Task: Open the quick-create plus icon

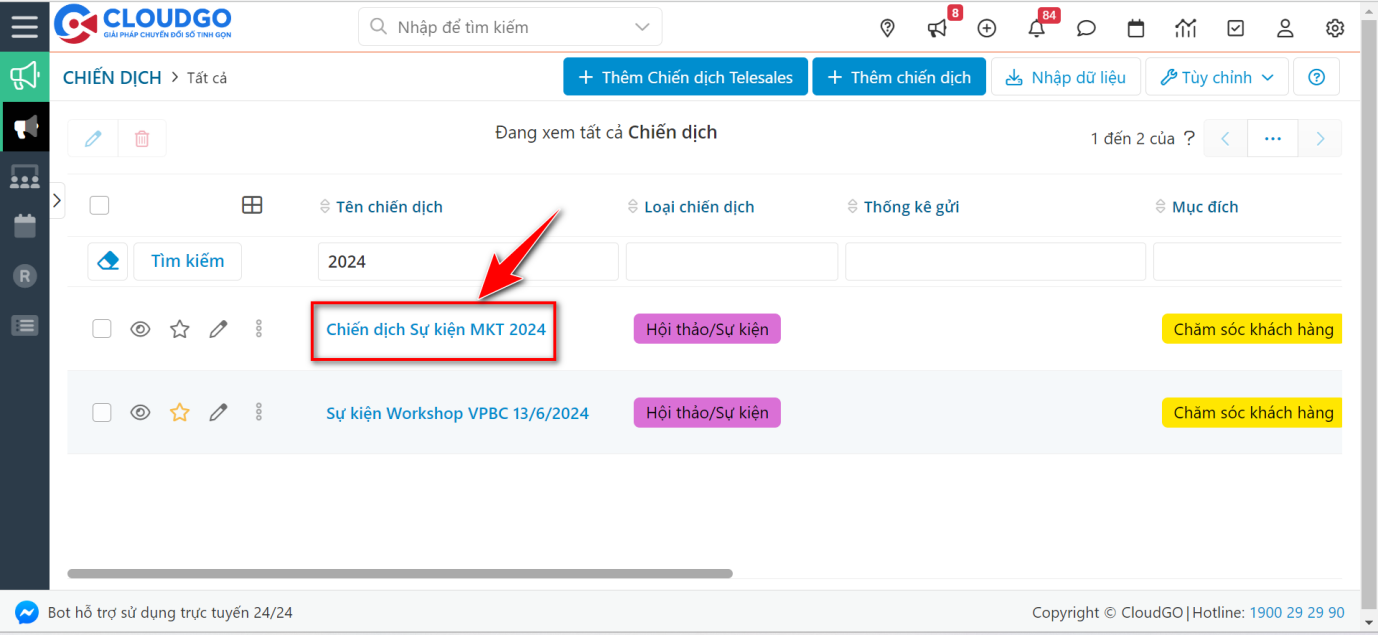Action: pyautogui.click(x=986, y=28)
